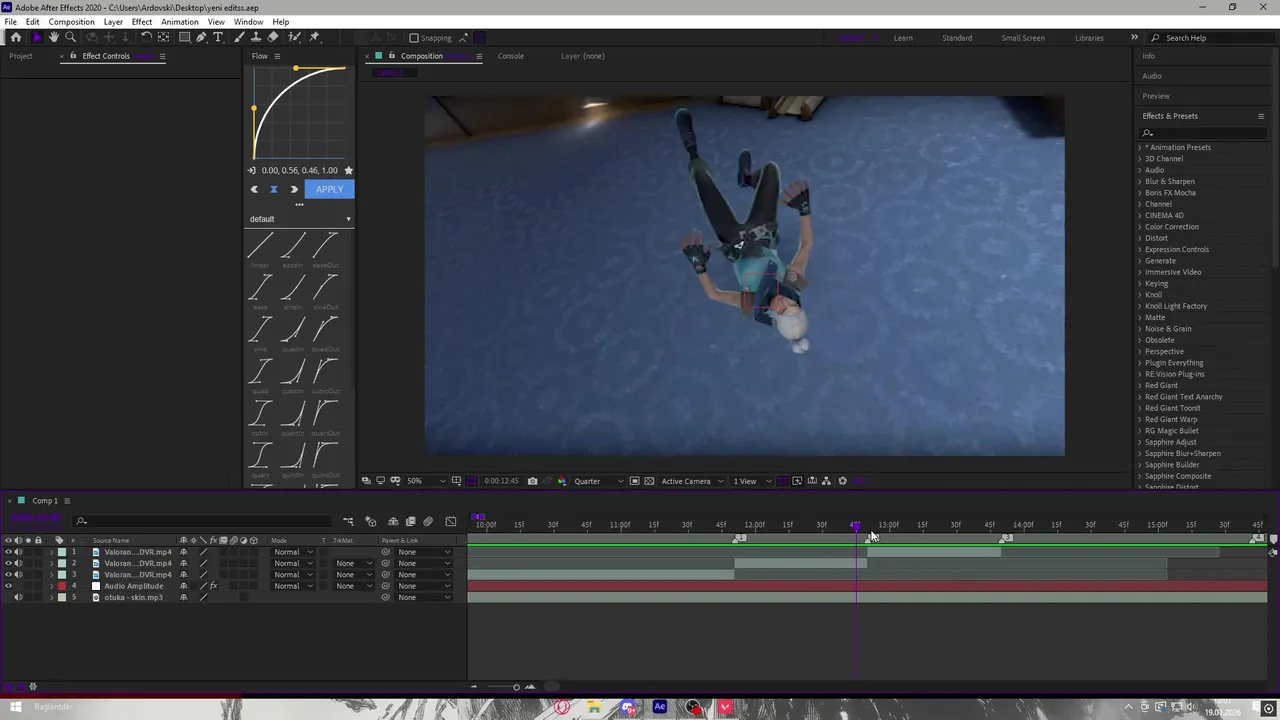The width and height of the screenshot is (1280, 720).
Task: Select the Selection tool arrow
Action: (37, 38)
